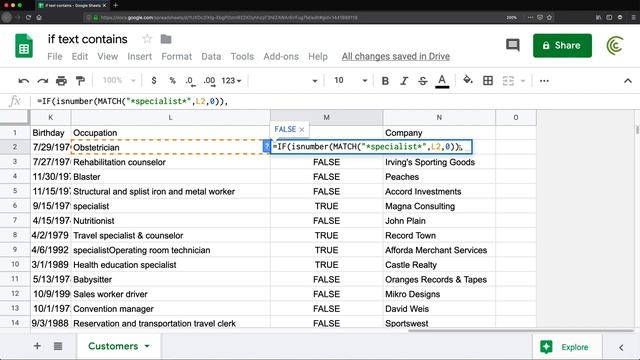Open the Data menu
The image size is (640, 360).
[211, 56]
